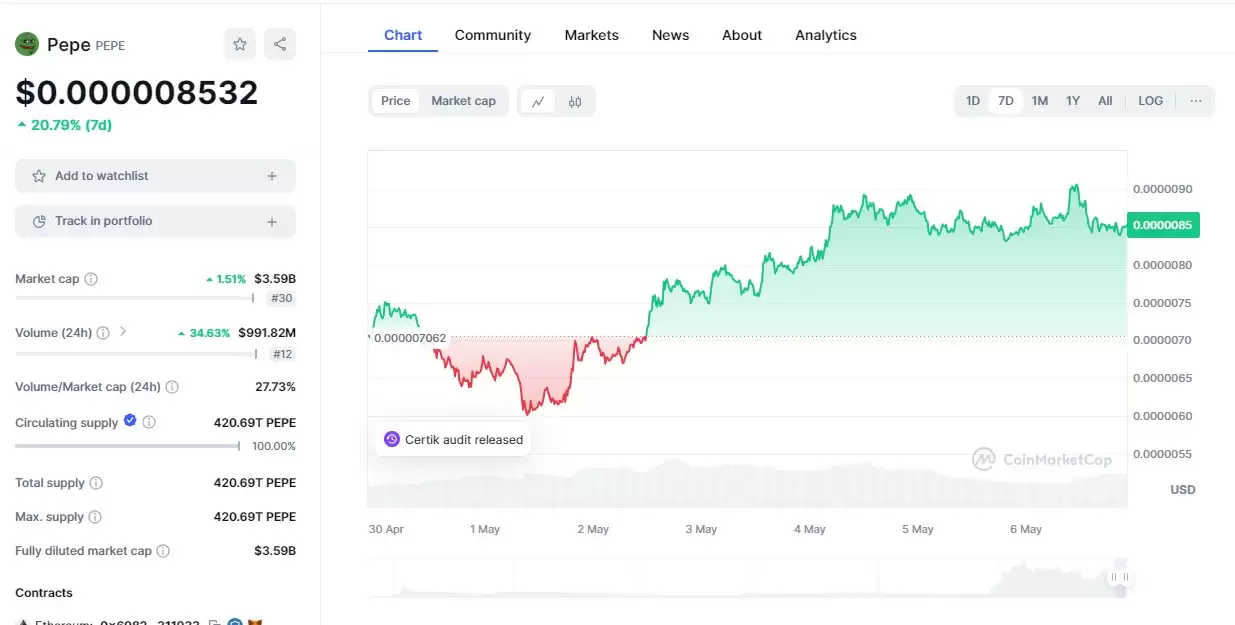Expand Volume (24h) chevron arrow

123,331
